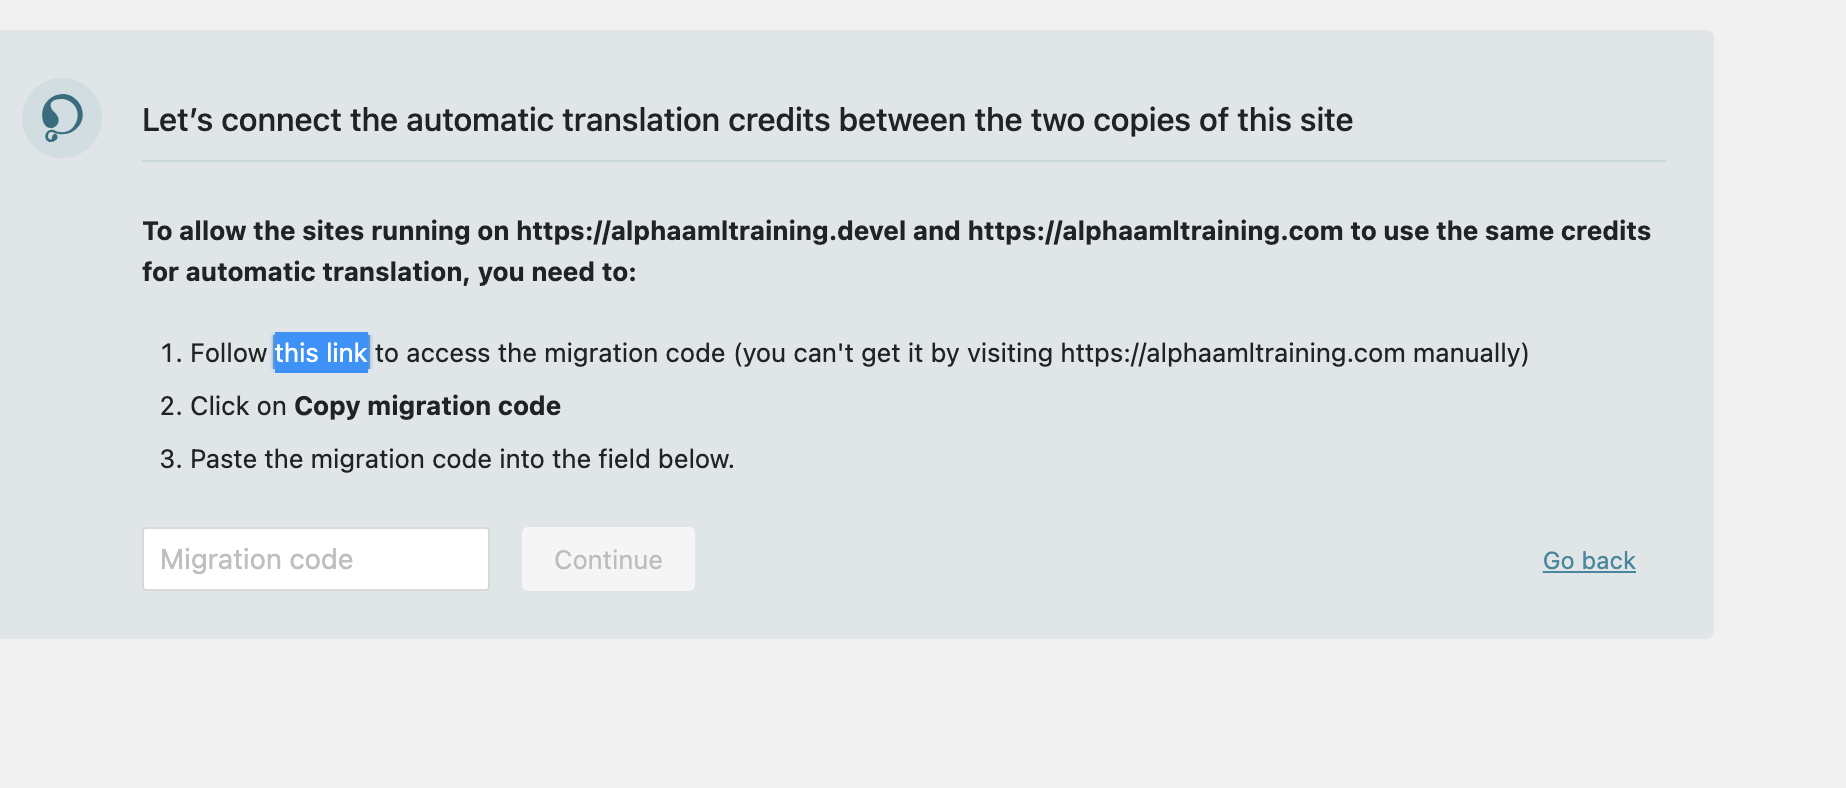Click the alphaamltraining.devel URL in bold text
The image size is (1846, 788).
pos(711,231)
